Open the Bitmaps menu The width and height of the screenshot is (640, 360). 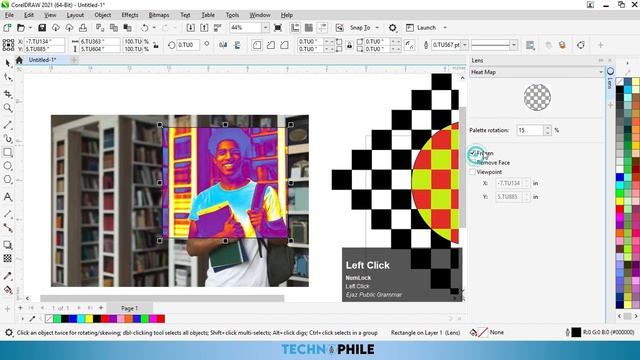pyautogui.click(x=159, y=15)
